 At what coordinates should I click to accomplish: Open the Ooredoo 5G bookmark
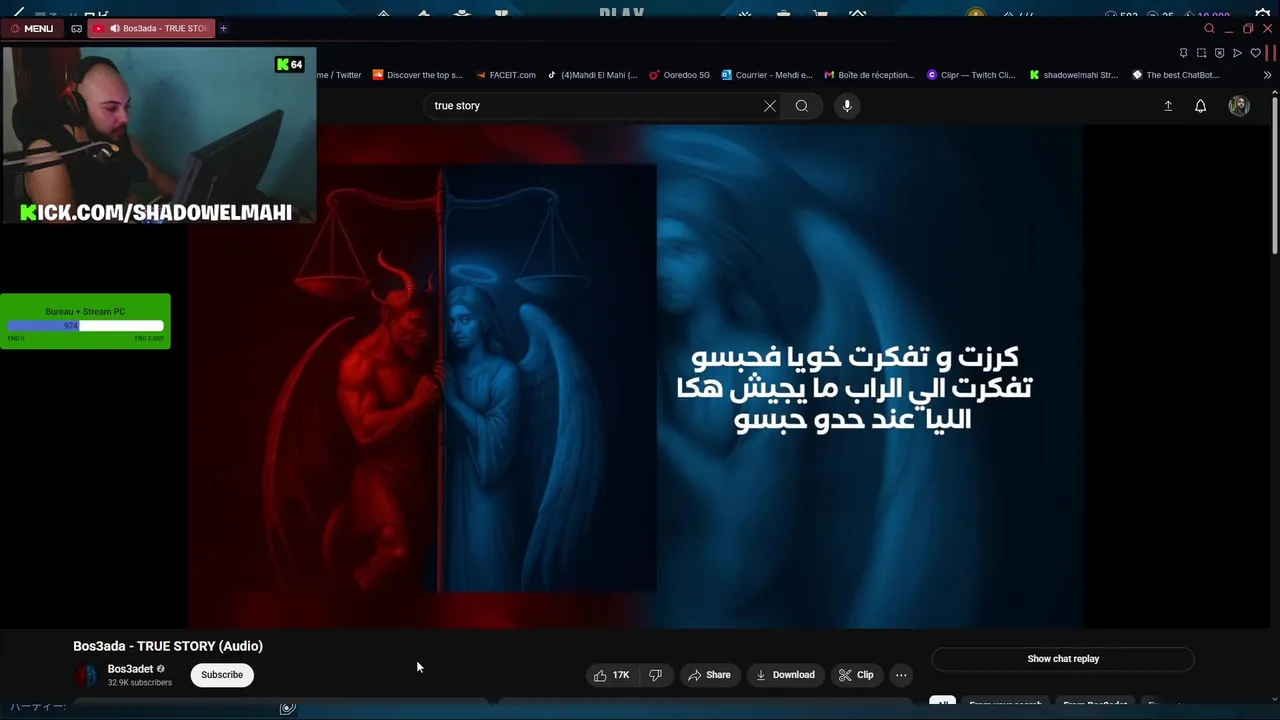click(x=680, y=75)
